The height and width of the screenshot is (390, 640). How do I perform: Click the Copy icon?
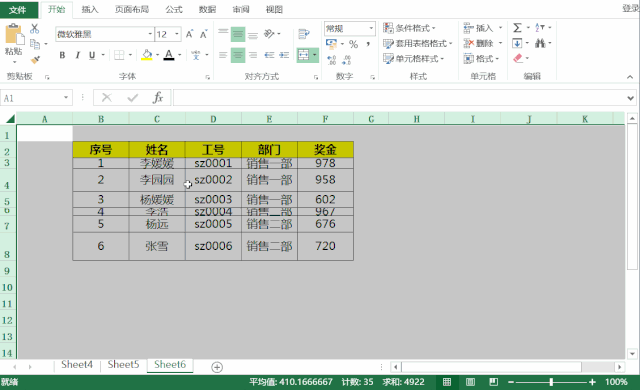(x=35, y=44)
